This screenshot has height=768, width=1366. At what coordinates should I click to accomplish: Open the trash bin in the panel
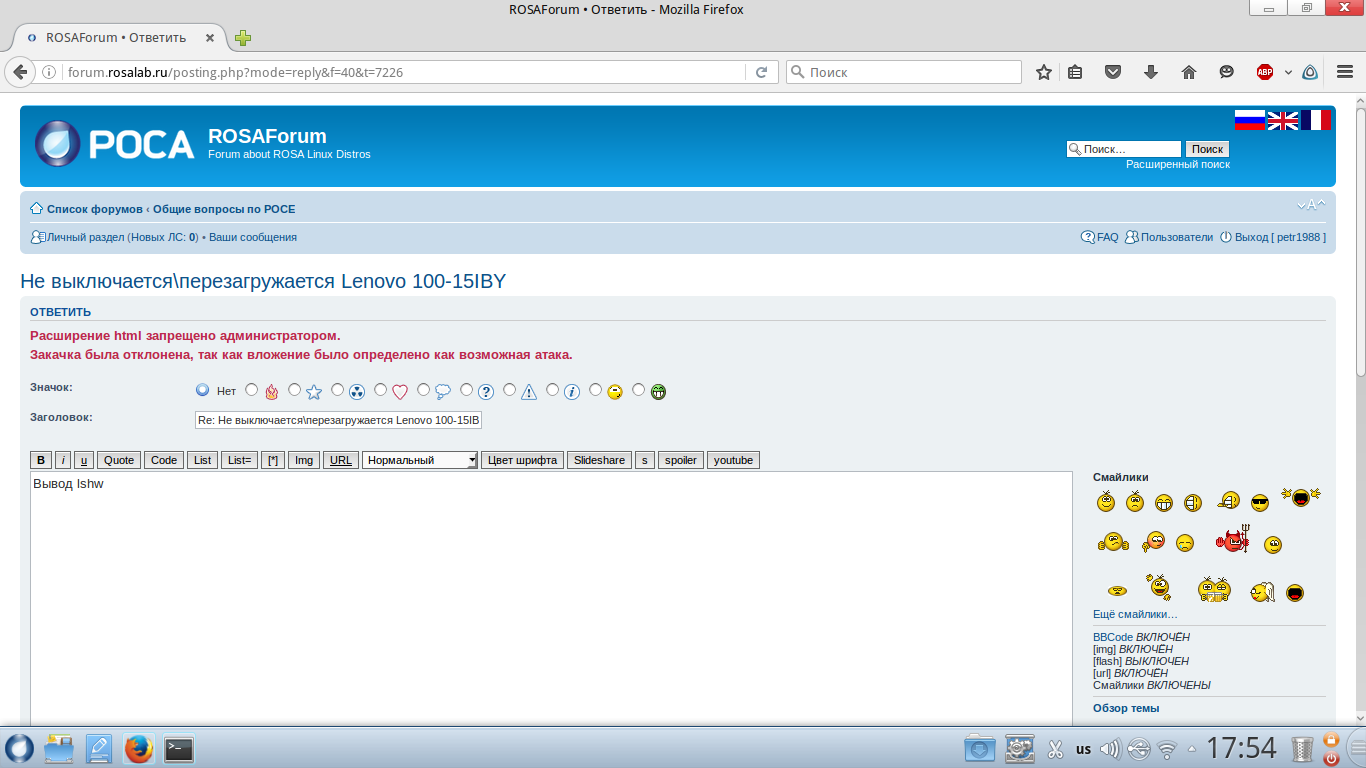pos(1302,749)
